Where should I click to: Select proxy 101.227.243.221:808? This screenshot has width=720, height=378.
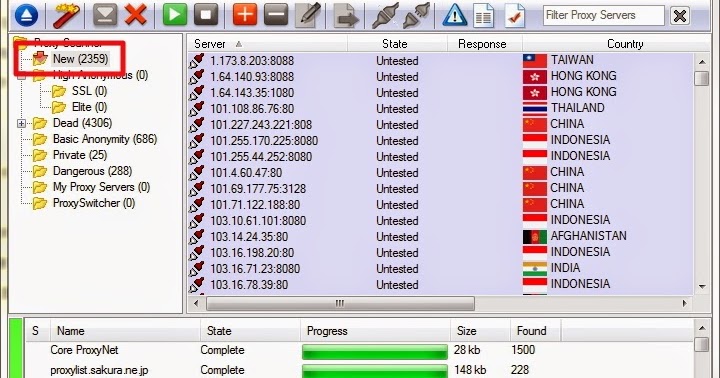261,125
